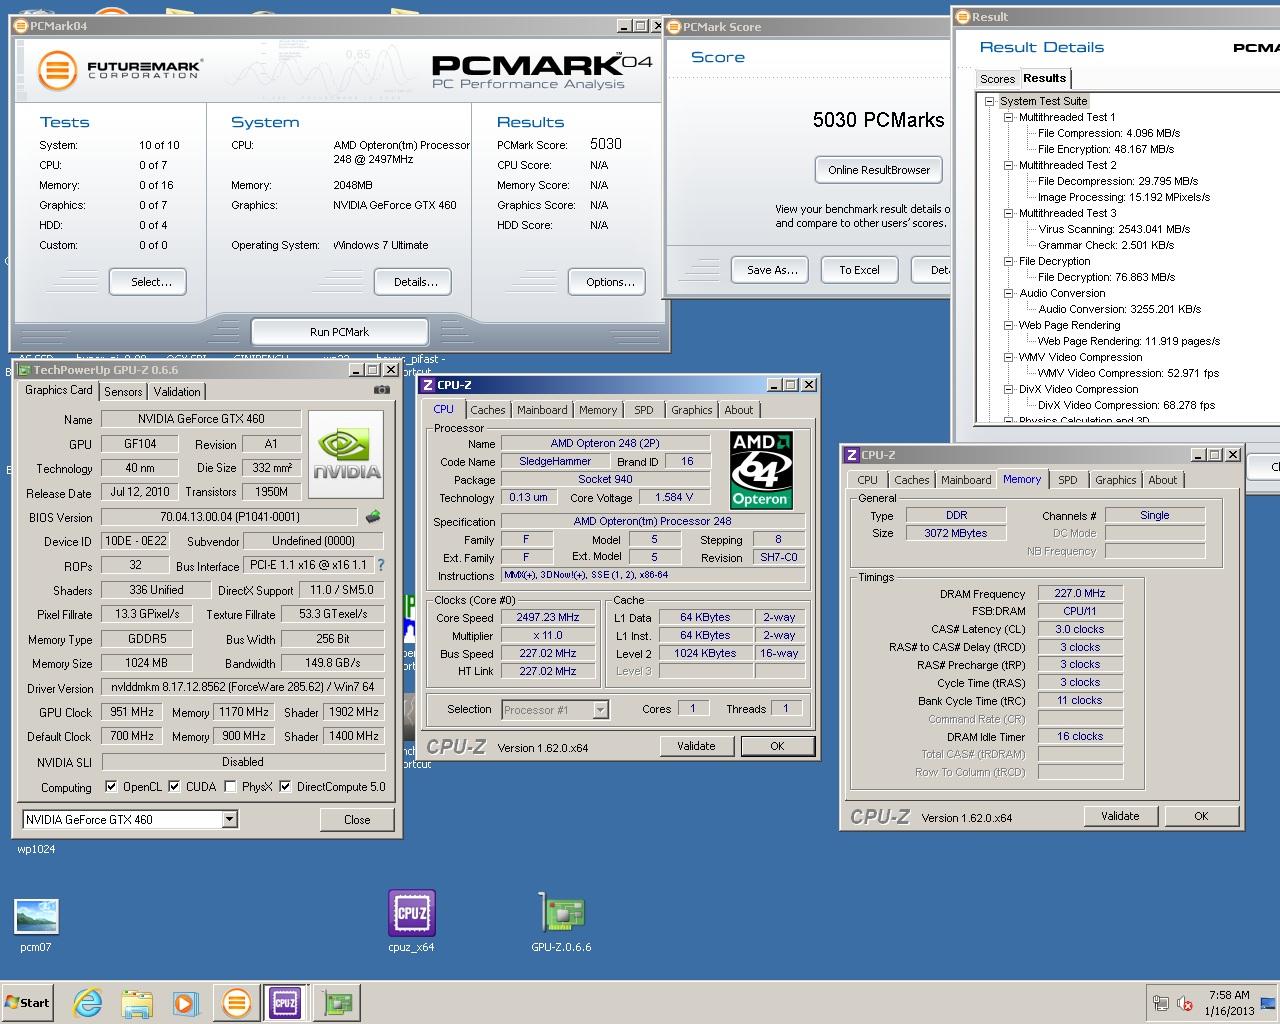The image size is (1280, 1024).
Task: Collapse the File Decryption node
Action: click(1009, 261)
